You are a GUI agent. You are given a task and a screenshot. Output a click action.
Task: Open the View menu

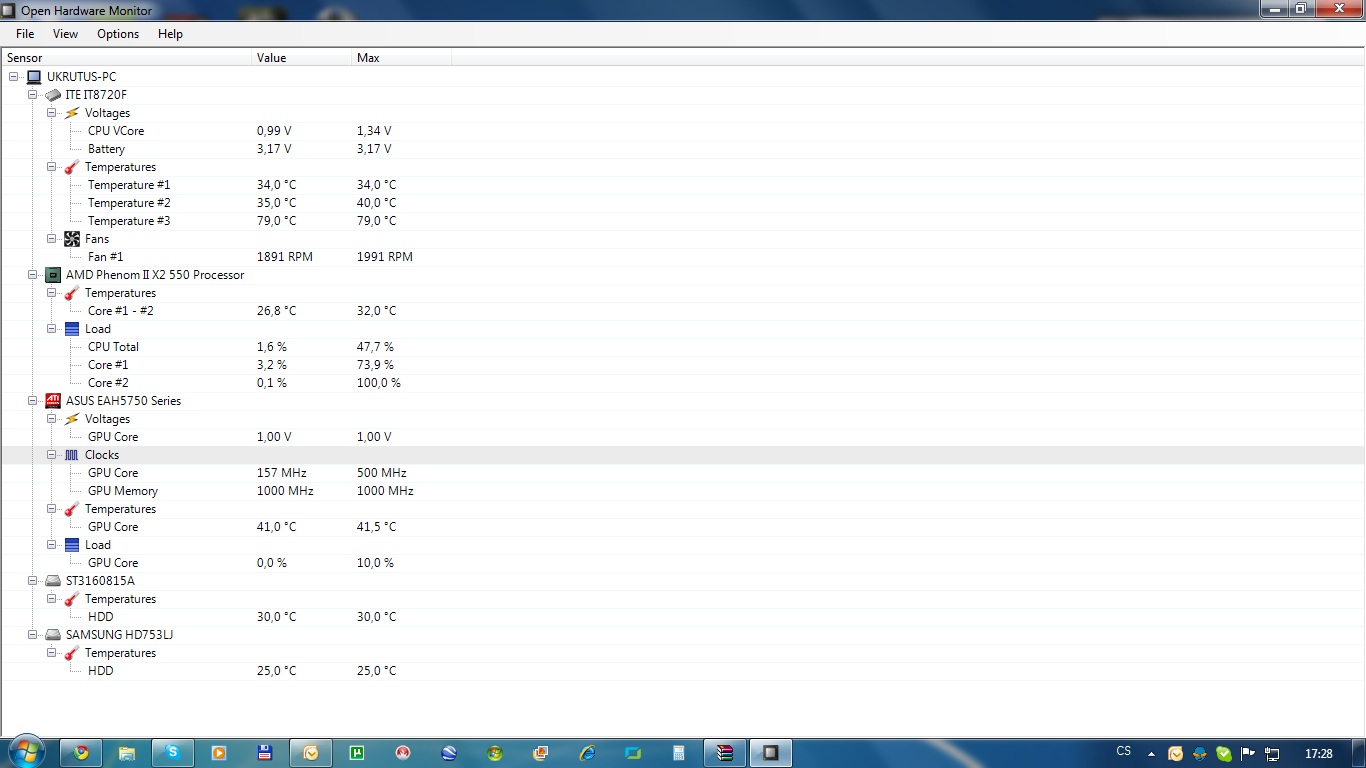tap(65, 34)
